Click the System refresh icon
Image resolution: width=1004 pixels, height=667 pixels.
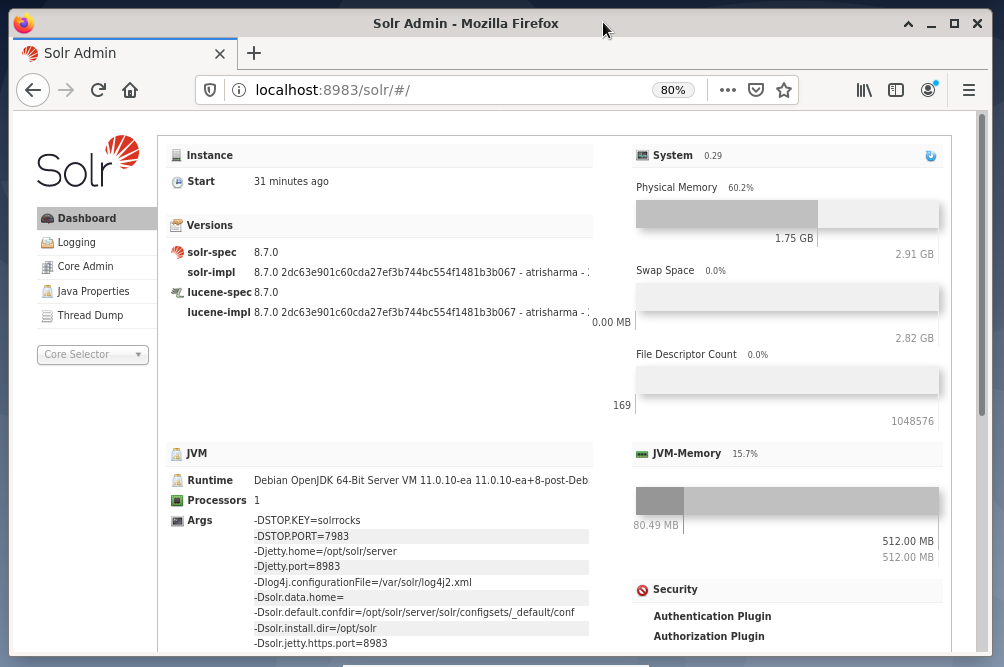930,156
